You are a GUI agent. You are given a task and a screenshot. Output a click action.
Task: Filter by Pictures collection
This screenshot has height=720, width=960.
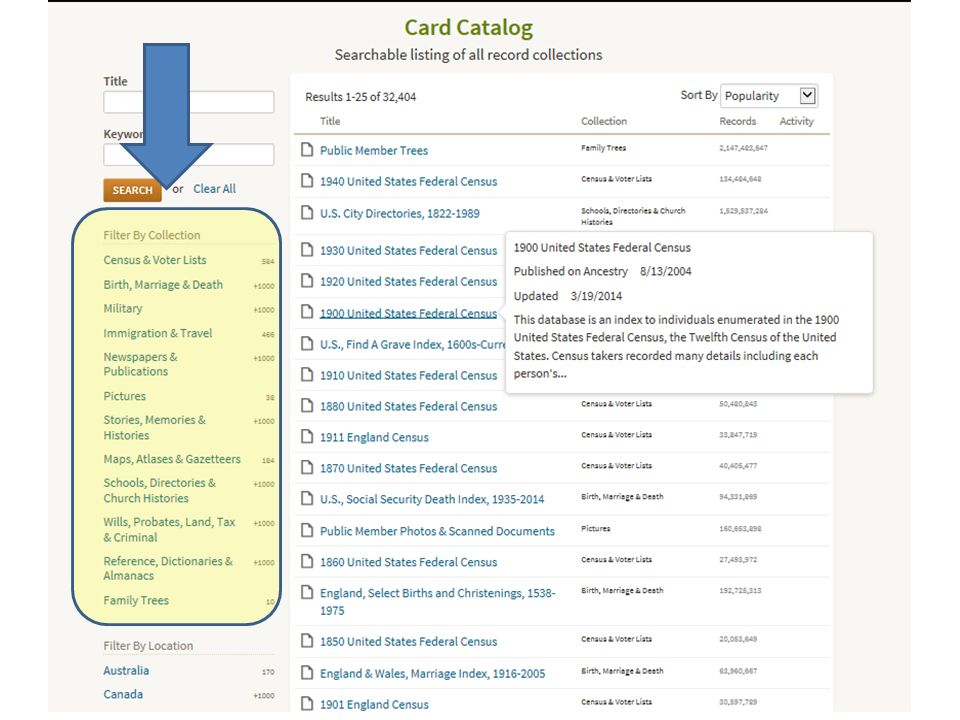(x=124, y=396)
